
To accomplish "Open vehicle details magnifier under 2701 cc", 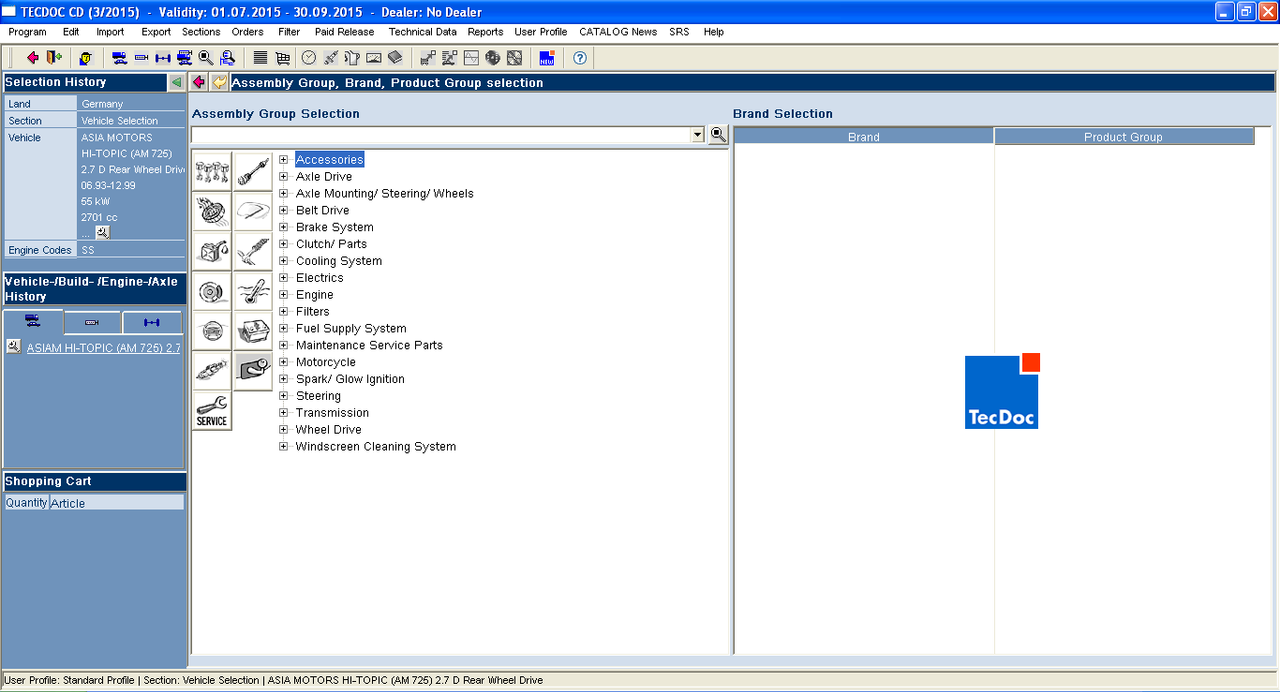I will tap(102, 232).
